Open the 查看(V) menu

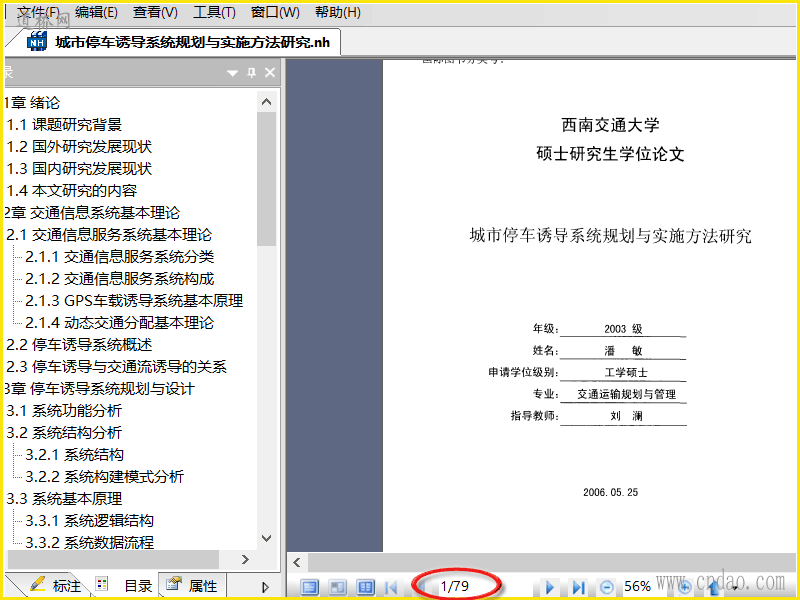click(x=155, y=12)
